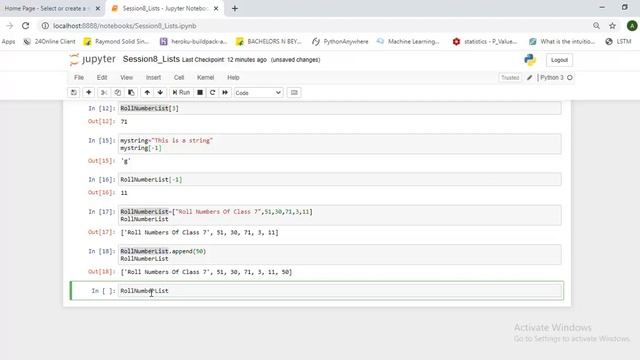The width and height of the screenshot is (640, 360).
Task: Open the Machine Learning bookmark
Action: click(408, 42)
